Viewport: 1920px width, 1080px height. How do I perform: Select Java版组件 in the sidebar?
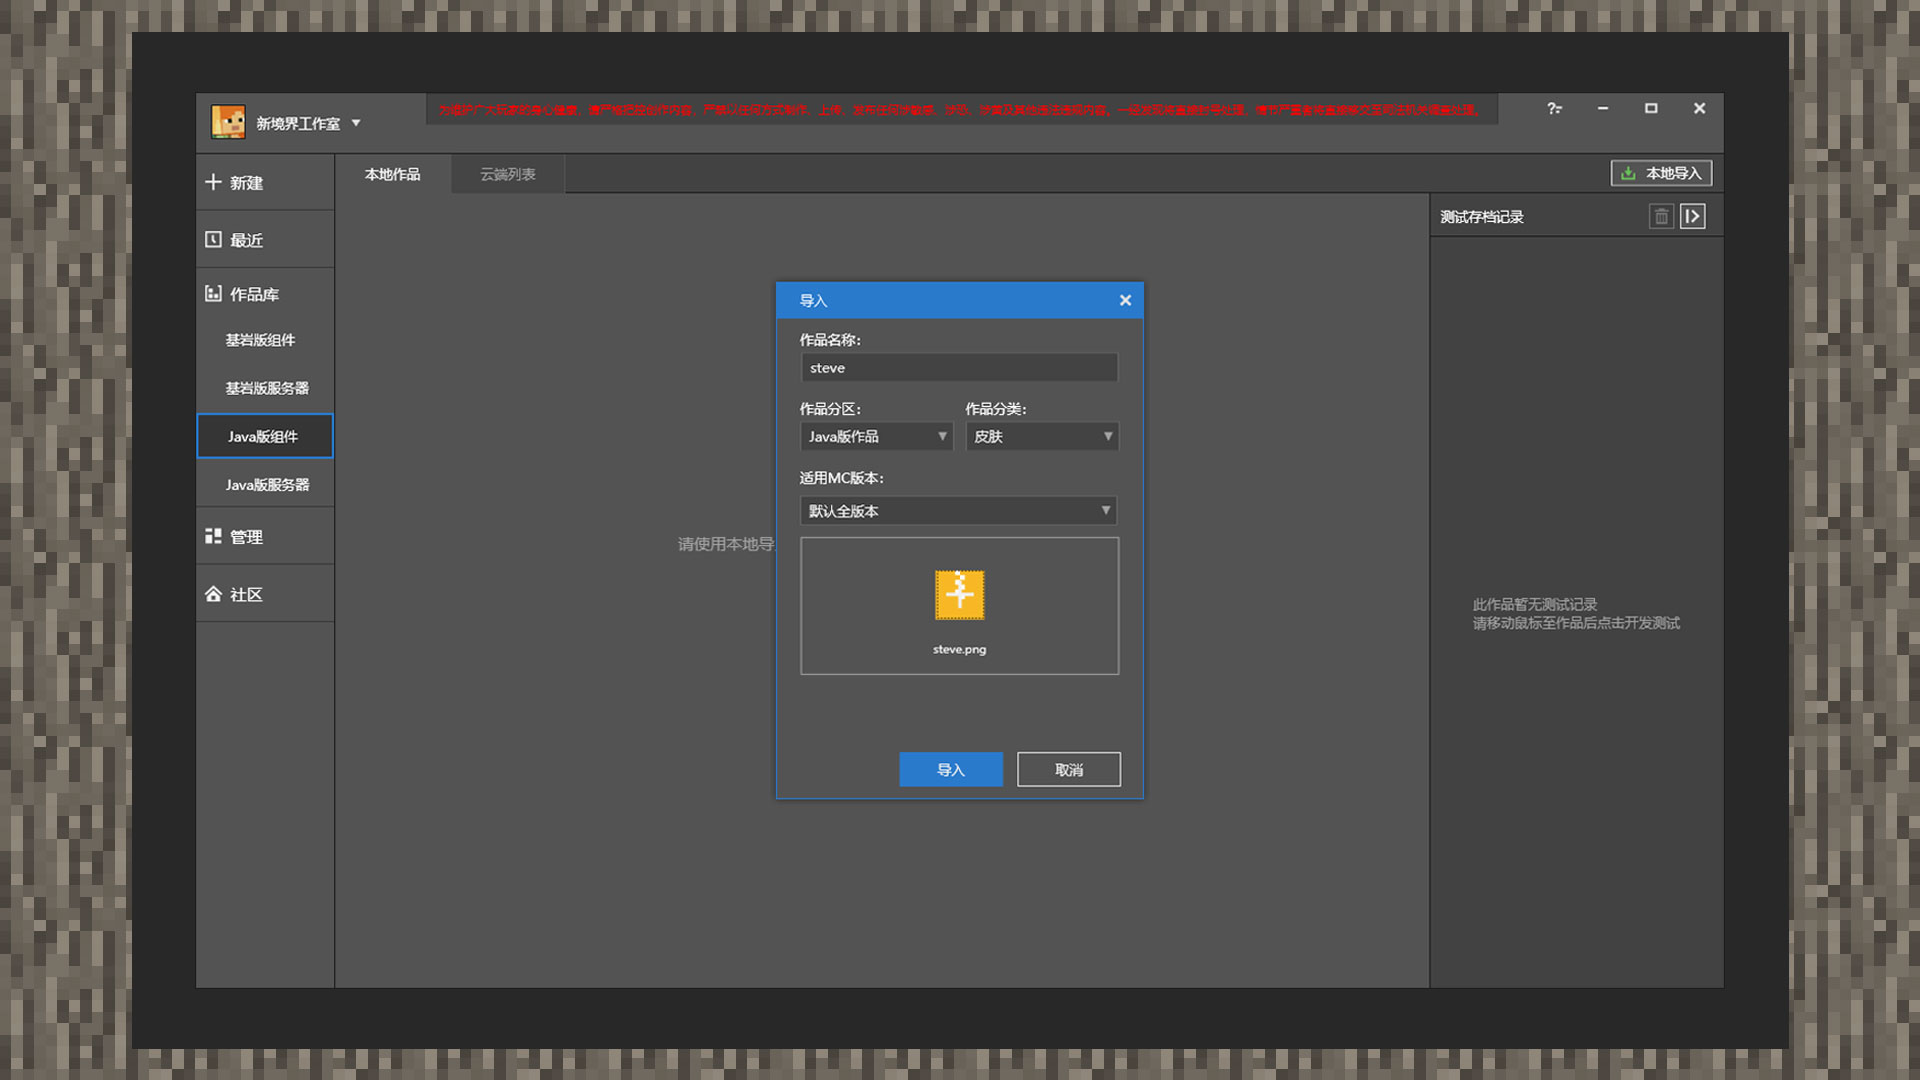coord(265,436)
